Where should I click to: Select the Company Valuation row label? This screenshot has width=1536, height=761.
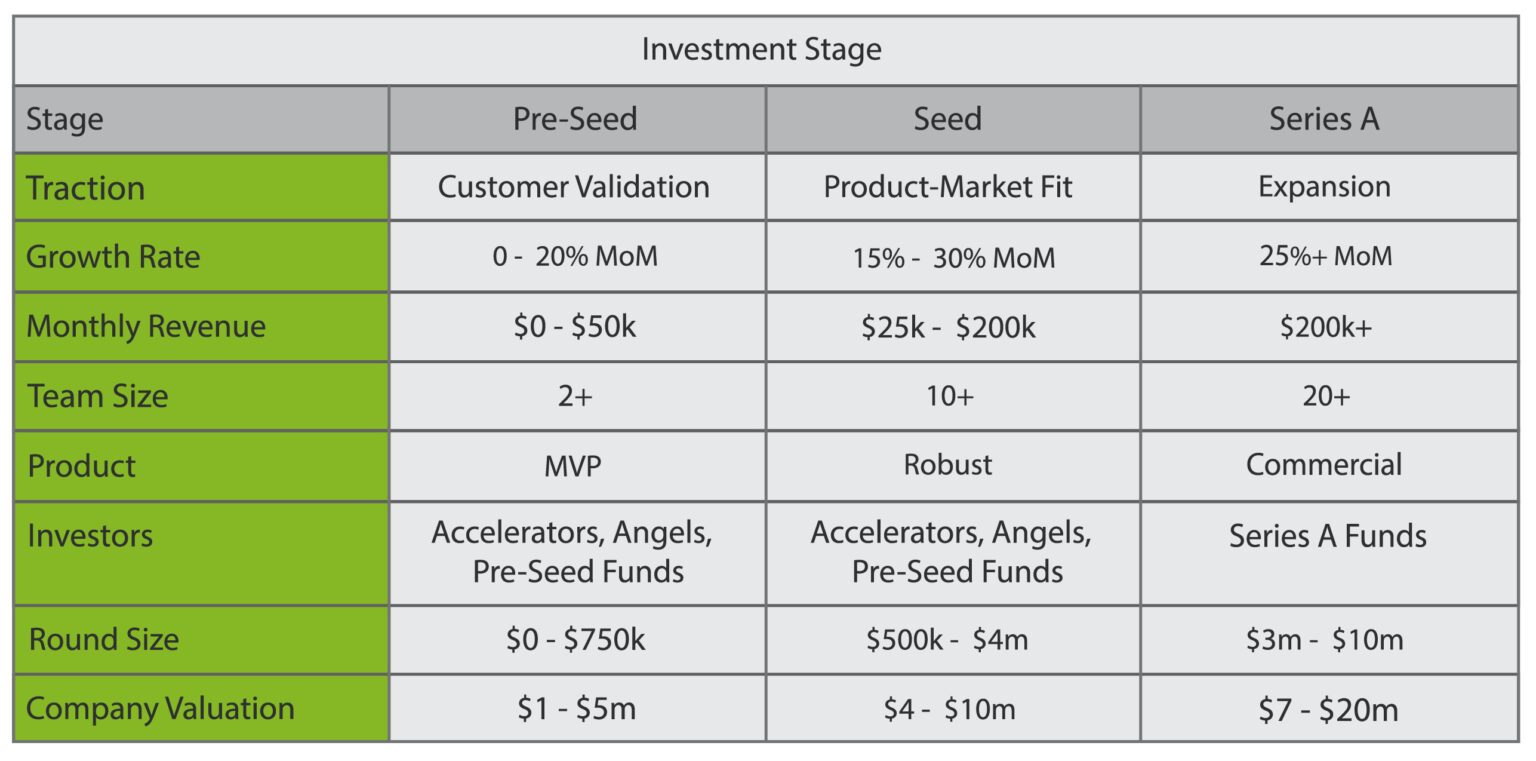pyautogui.click(x=160, y=709)
